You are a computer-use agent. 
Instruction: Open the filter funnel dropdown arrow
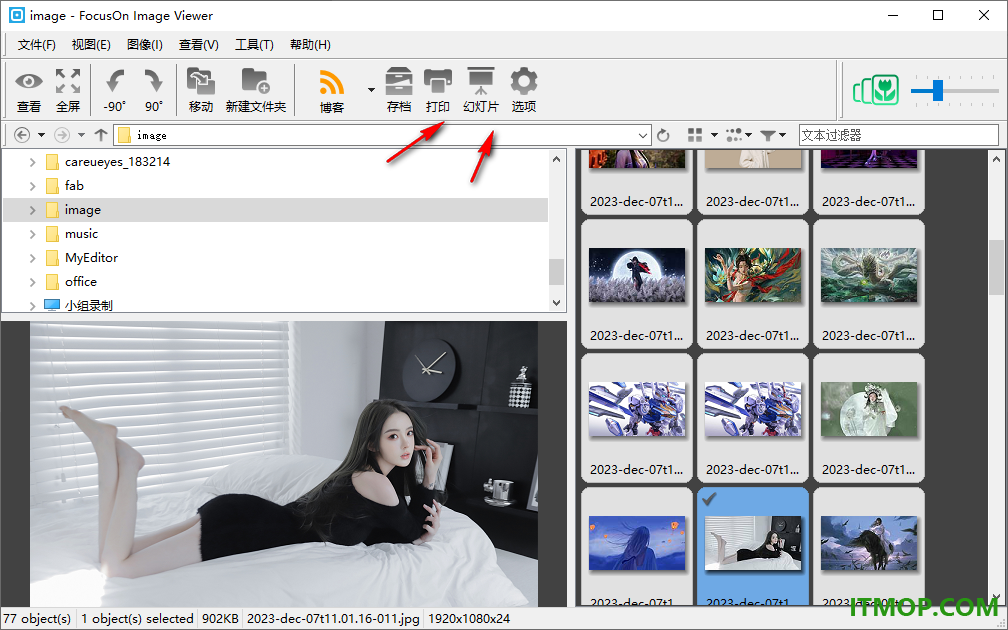[782, 135]
